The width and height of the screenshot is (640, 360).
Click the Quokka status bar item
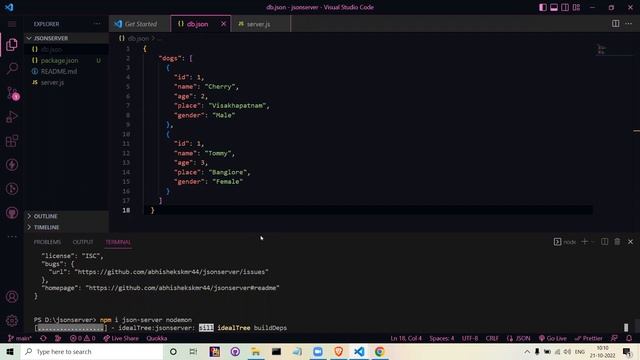pos(157,338)
